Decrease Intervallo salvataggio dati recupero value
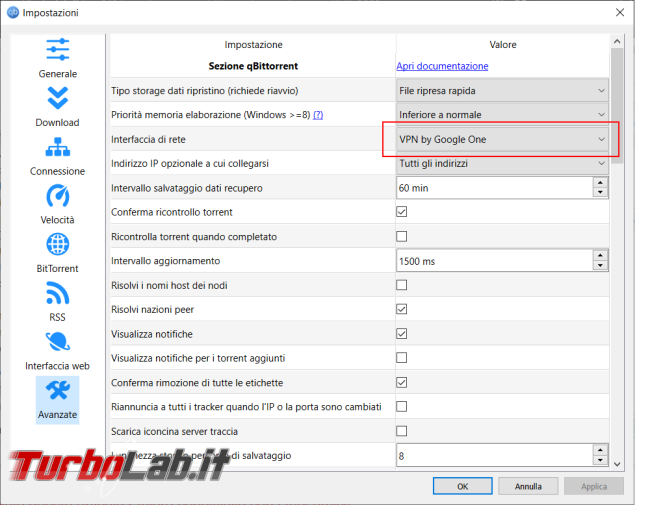The width and height of the screenshot is (650, 505). [x=600, y=193]
